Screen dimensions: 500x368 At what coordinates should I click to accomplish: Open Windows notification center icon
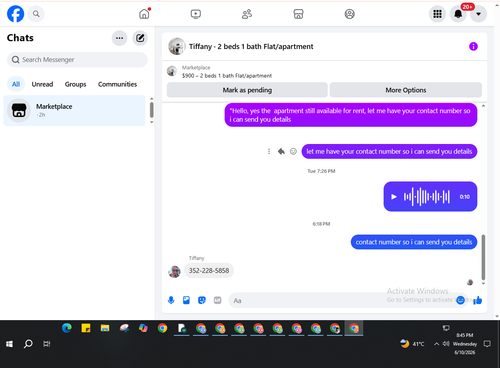tap(487, 344)
